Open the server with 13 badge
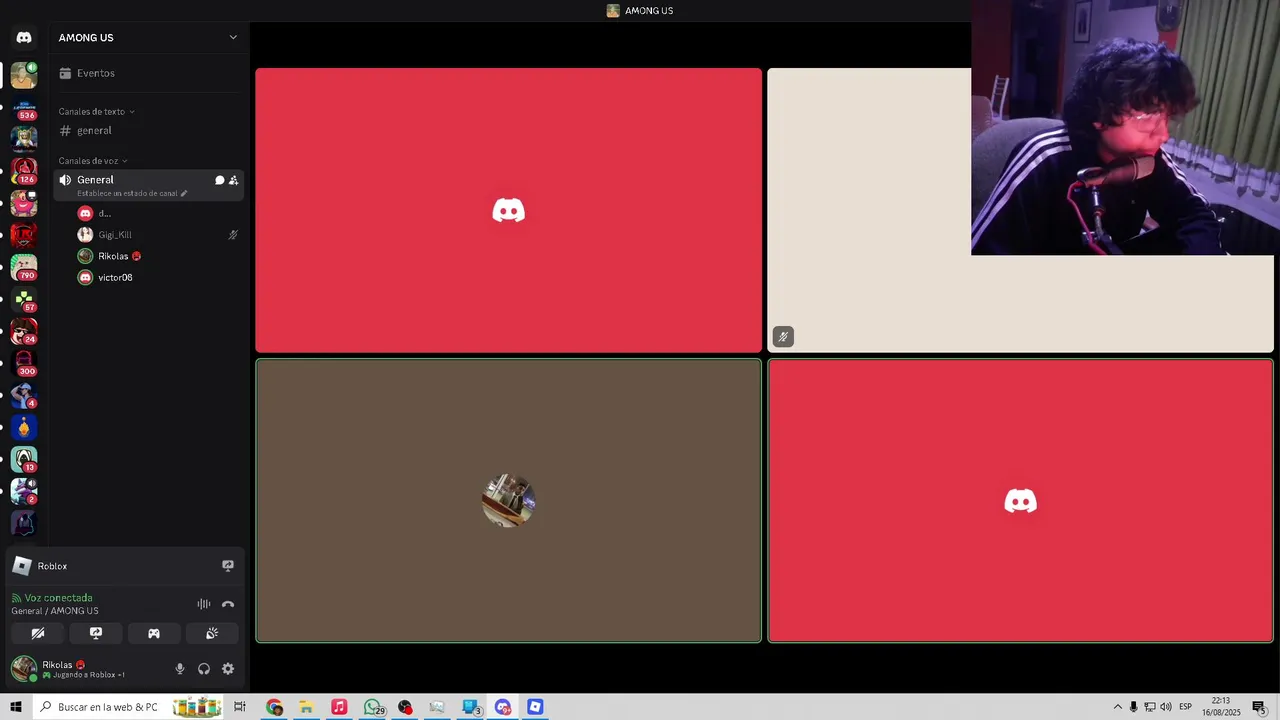This screenshot has height=720, width=1280. click(x=24, y=459)
